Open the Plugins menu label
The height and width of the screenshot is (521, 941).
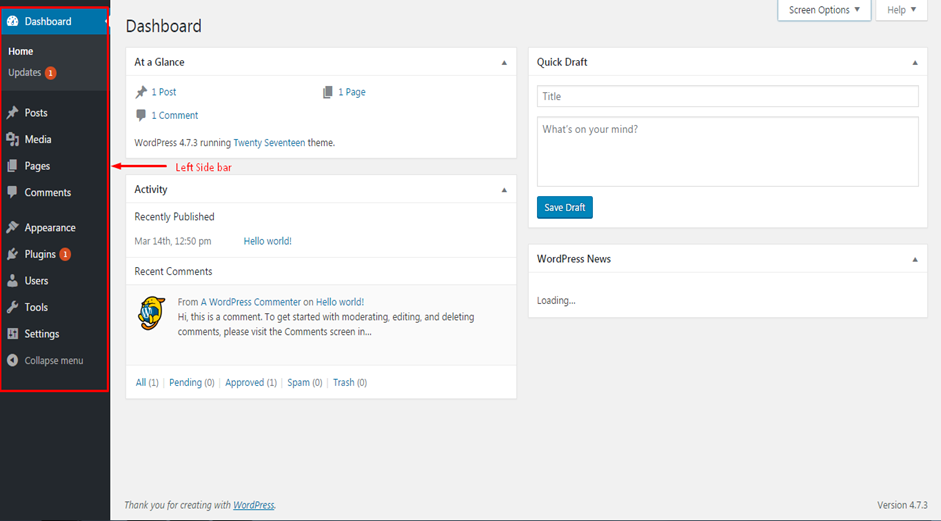[x=40, y=254]
